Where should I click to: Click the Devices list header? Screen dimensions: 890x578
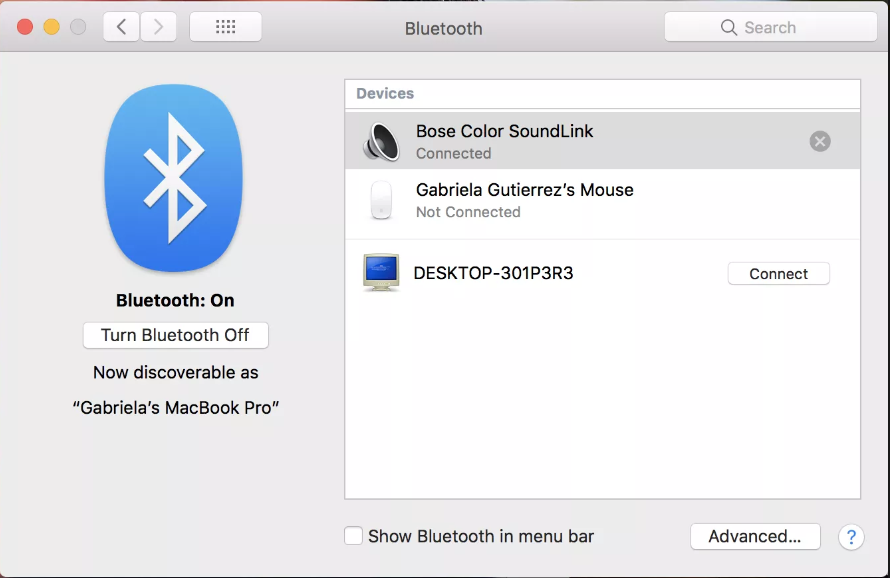[x=602, y=94]
